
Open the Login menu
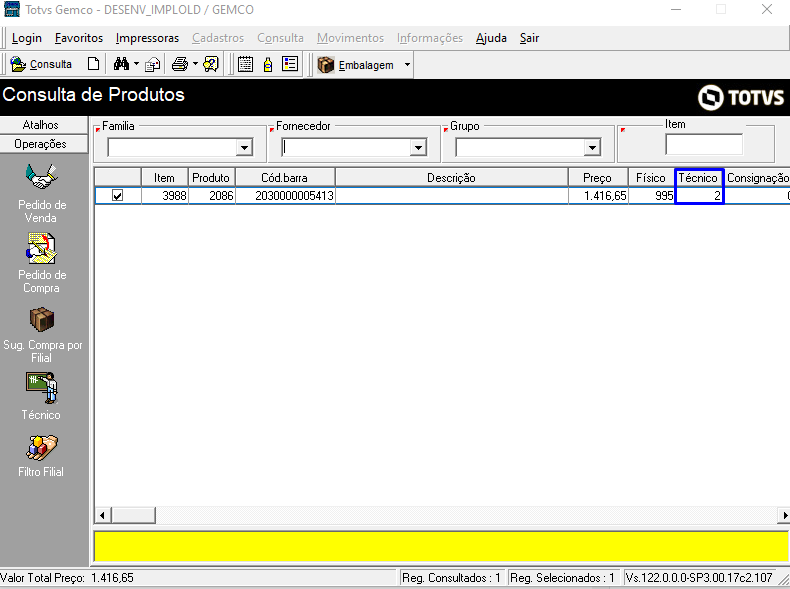(x=27, y=38)
